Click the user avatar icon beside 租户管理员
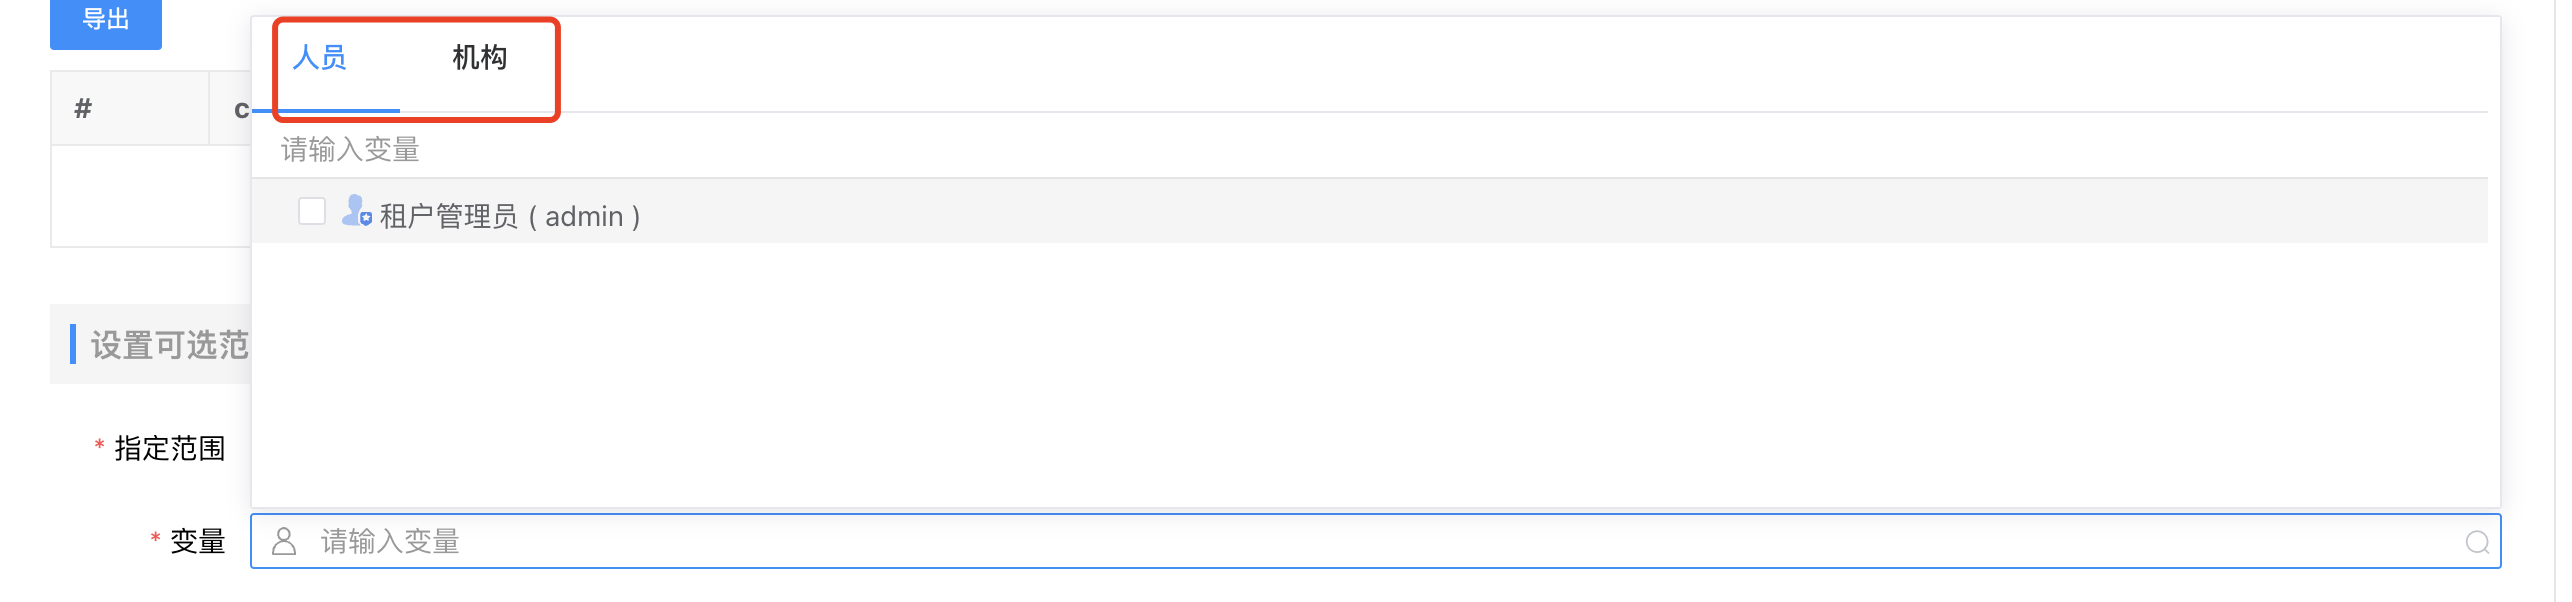Screen dimensions: 2572x602 (356, 212)
